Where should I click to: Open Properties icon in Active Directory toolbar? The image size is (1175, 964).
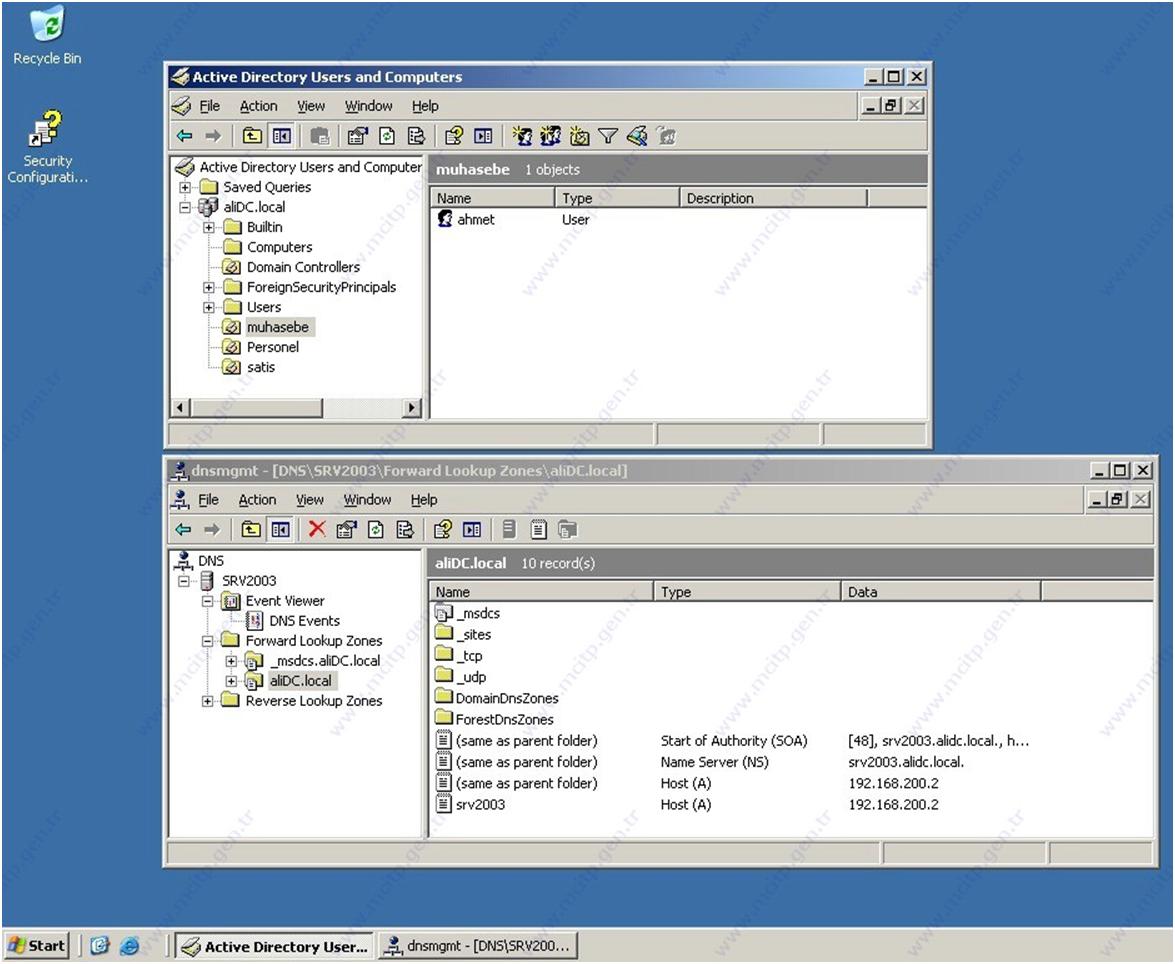(357, 136)
